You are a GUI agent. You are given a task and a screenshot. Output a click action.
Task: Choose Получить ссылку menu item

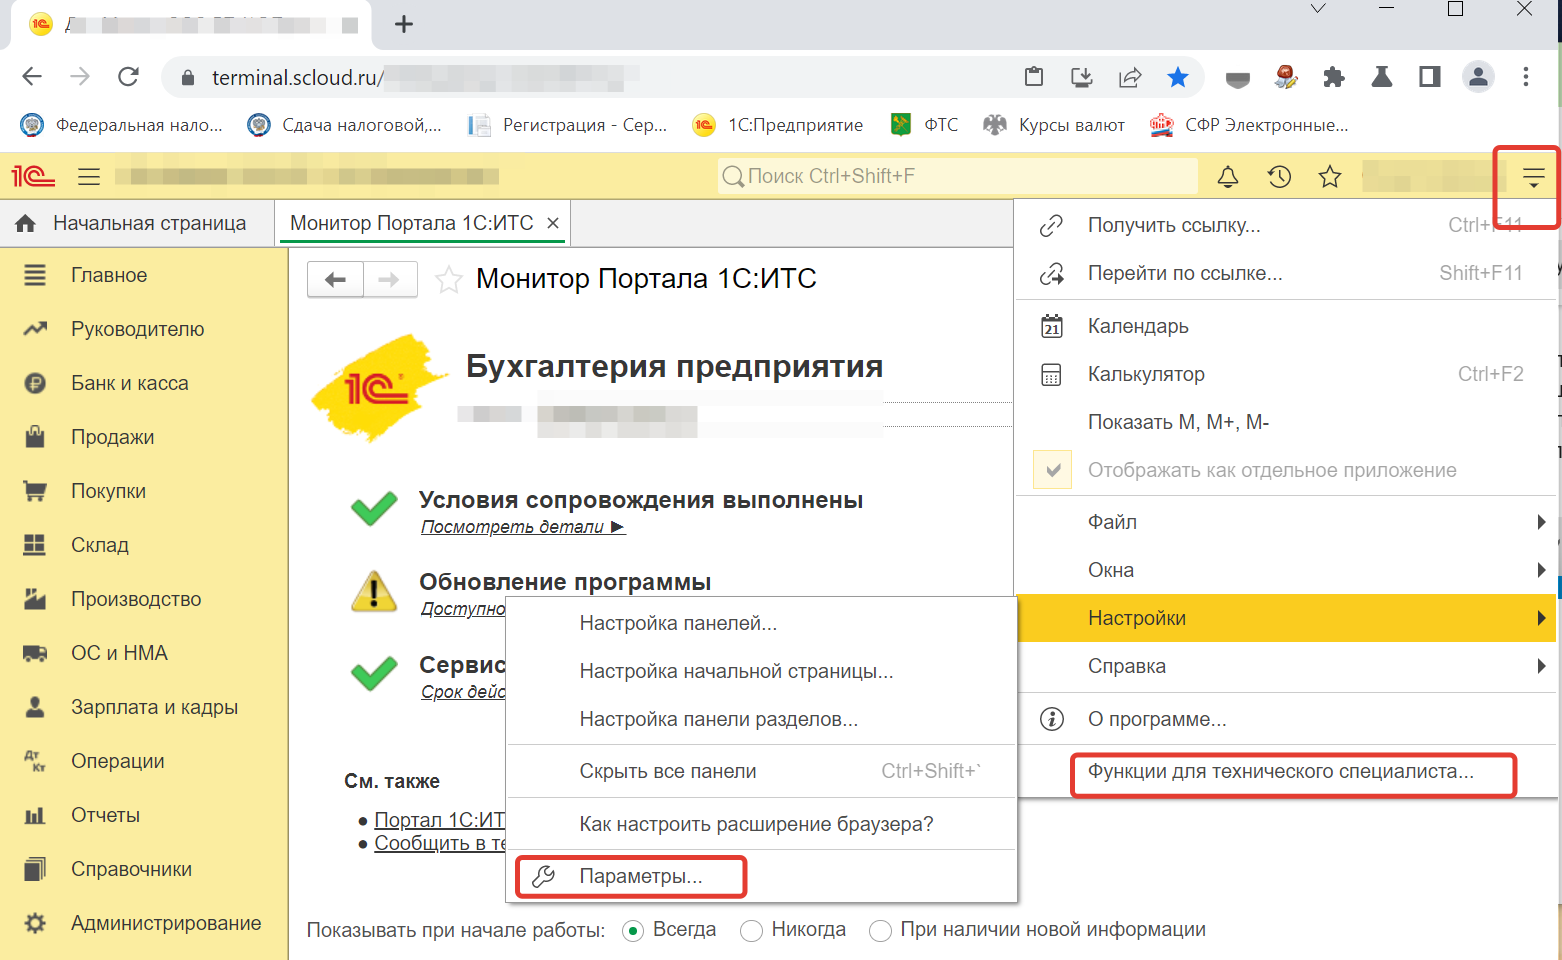[1285, 225]
